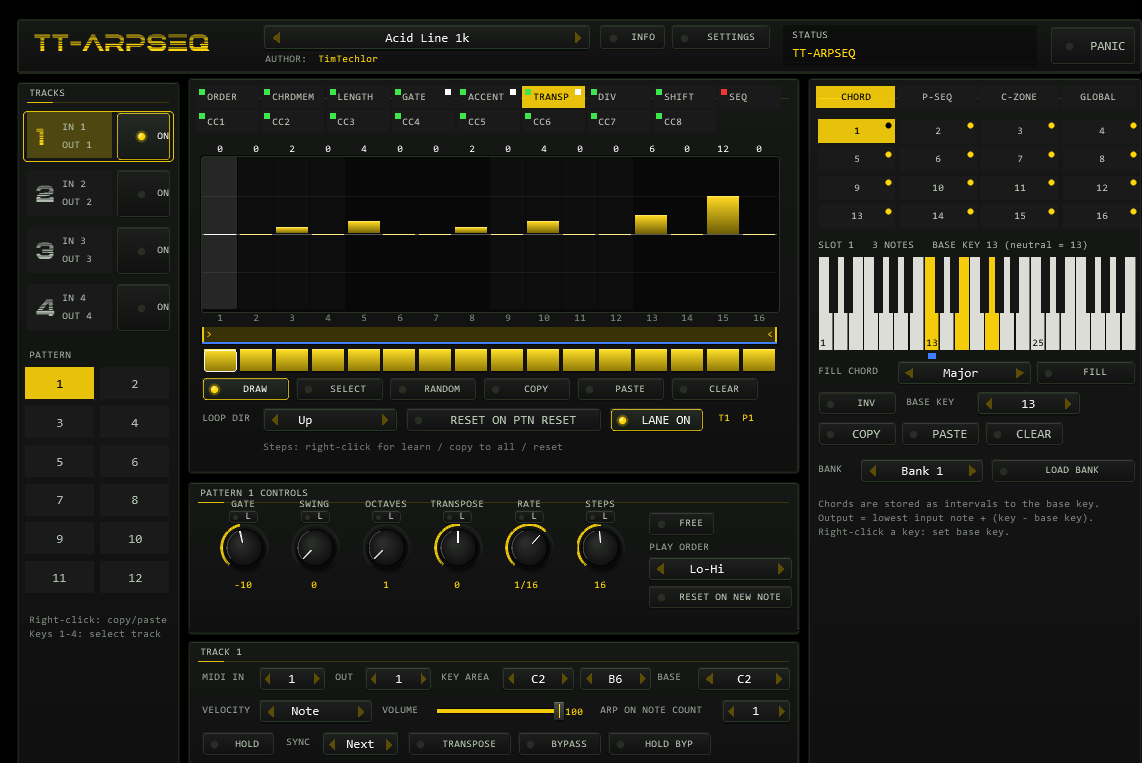This screenshot has height=763, width=1142.
Task: Click the LOAD BANK button
Action: [1063, 470]
